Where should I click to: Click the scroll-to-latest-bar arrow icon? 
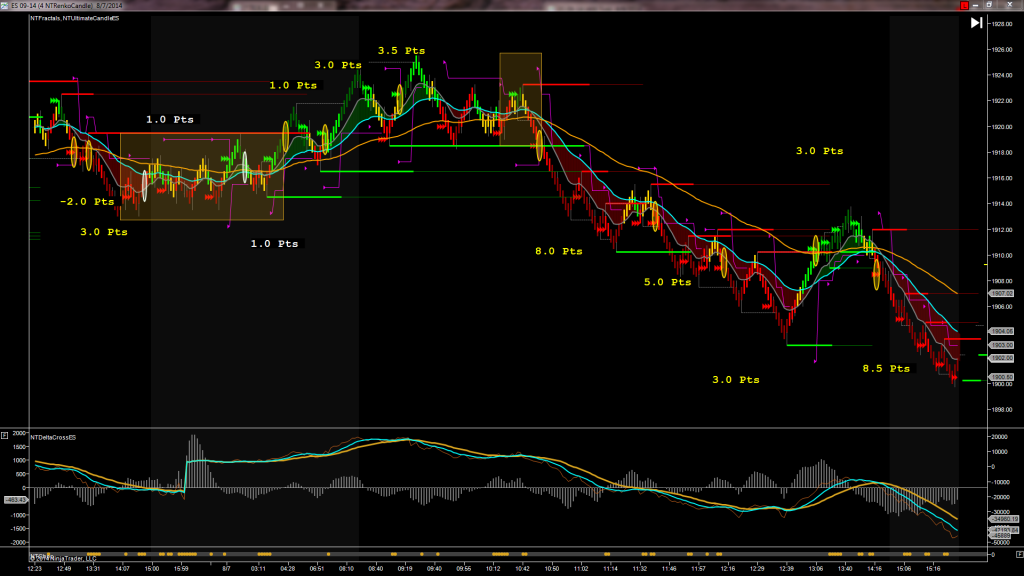[976, 23]
